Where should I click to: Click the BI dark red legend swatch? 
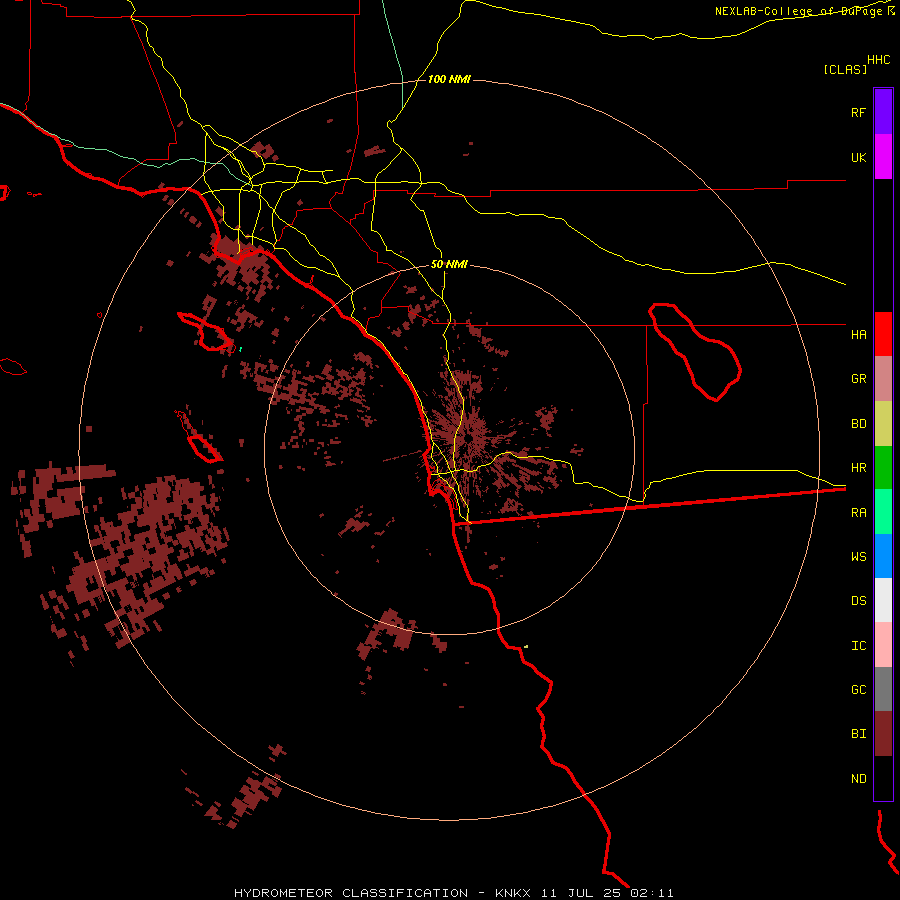coord(883,734)
